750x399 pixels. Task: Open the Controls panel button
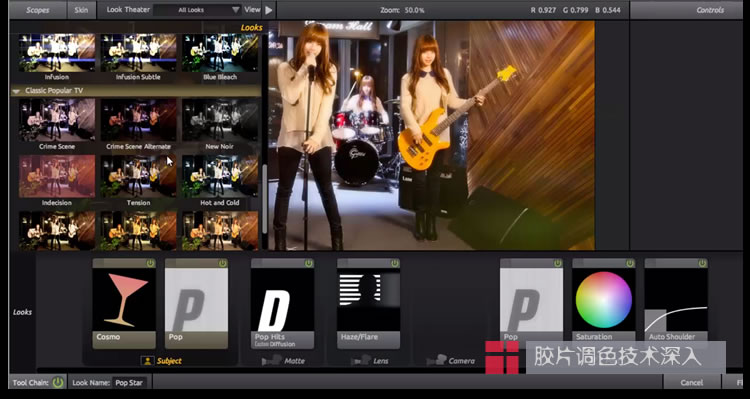coord(710,10)
